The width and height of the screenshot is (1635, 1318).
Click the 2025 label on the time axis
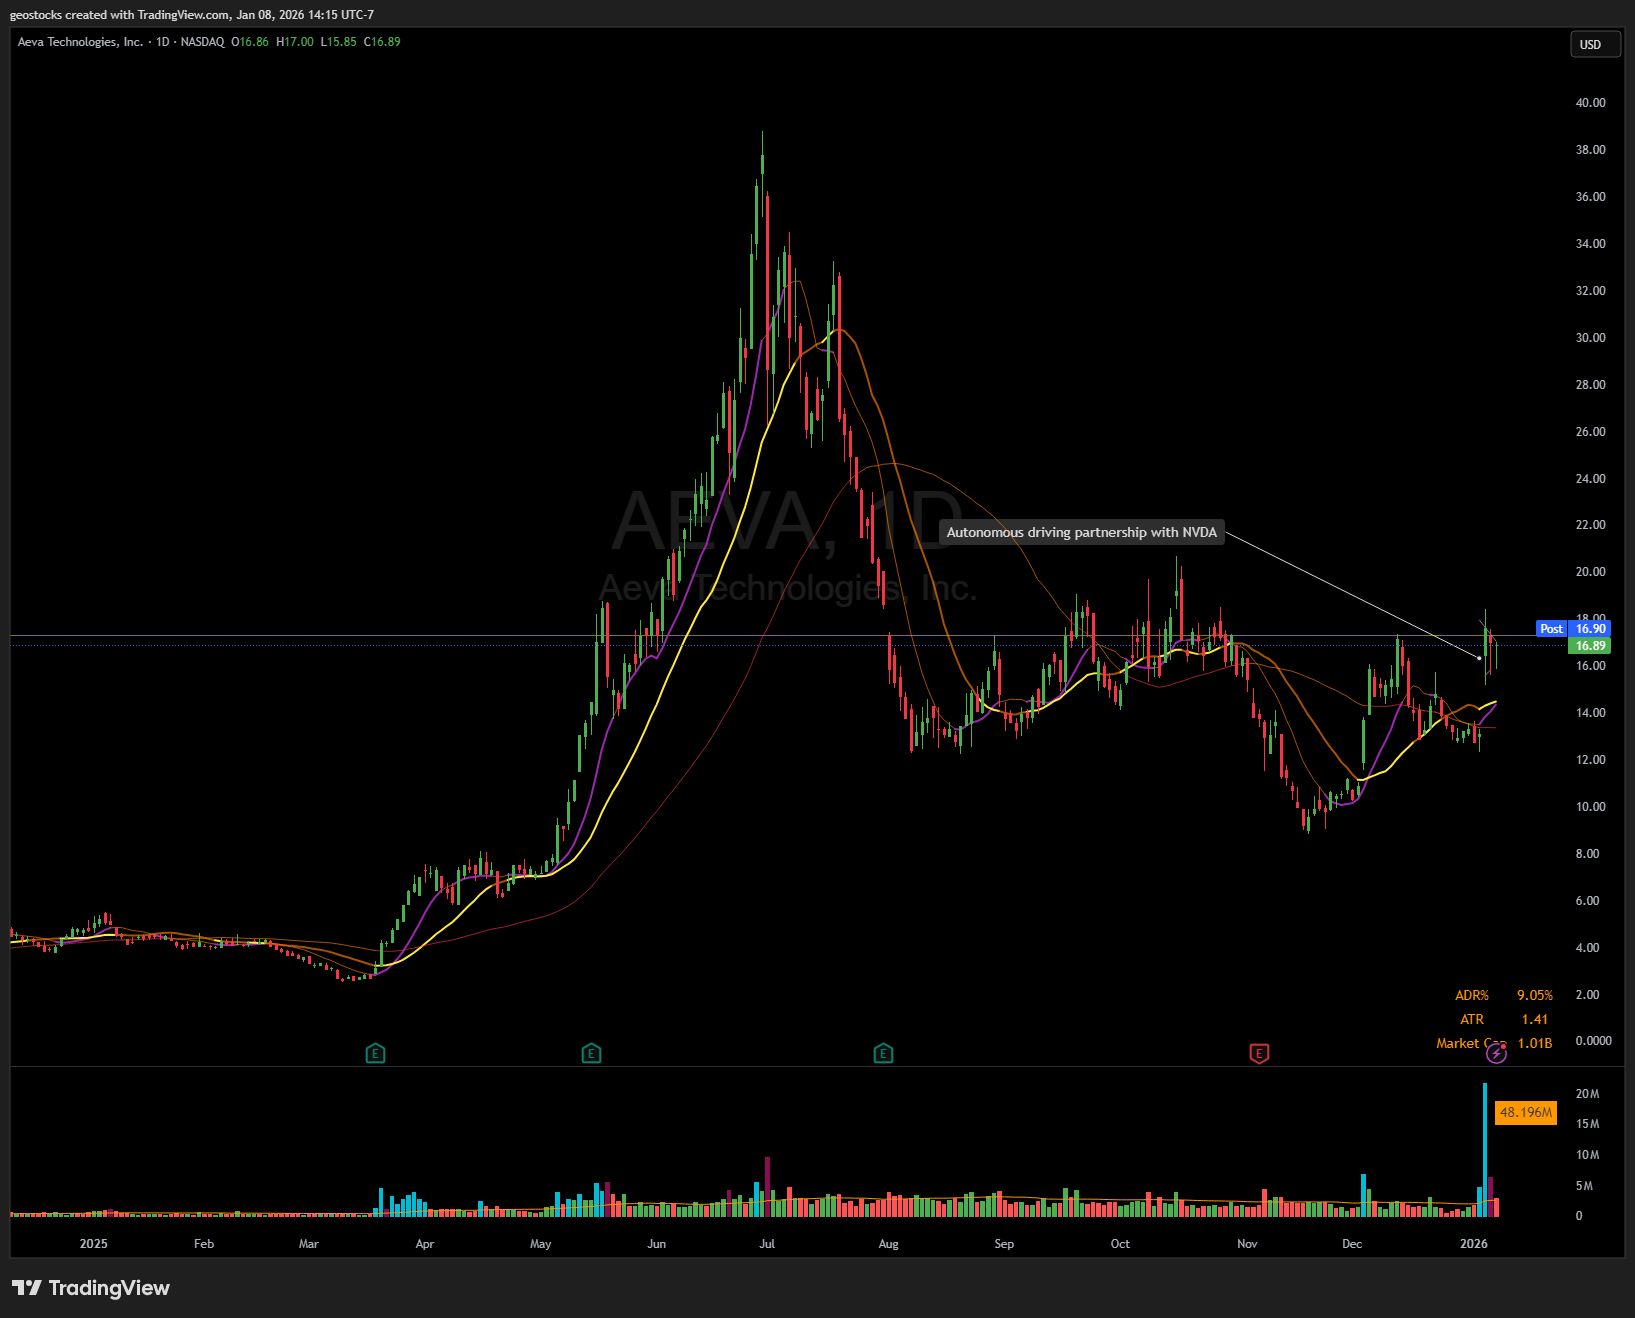coord(93,1244)
